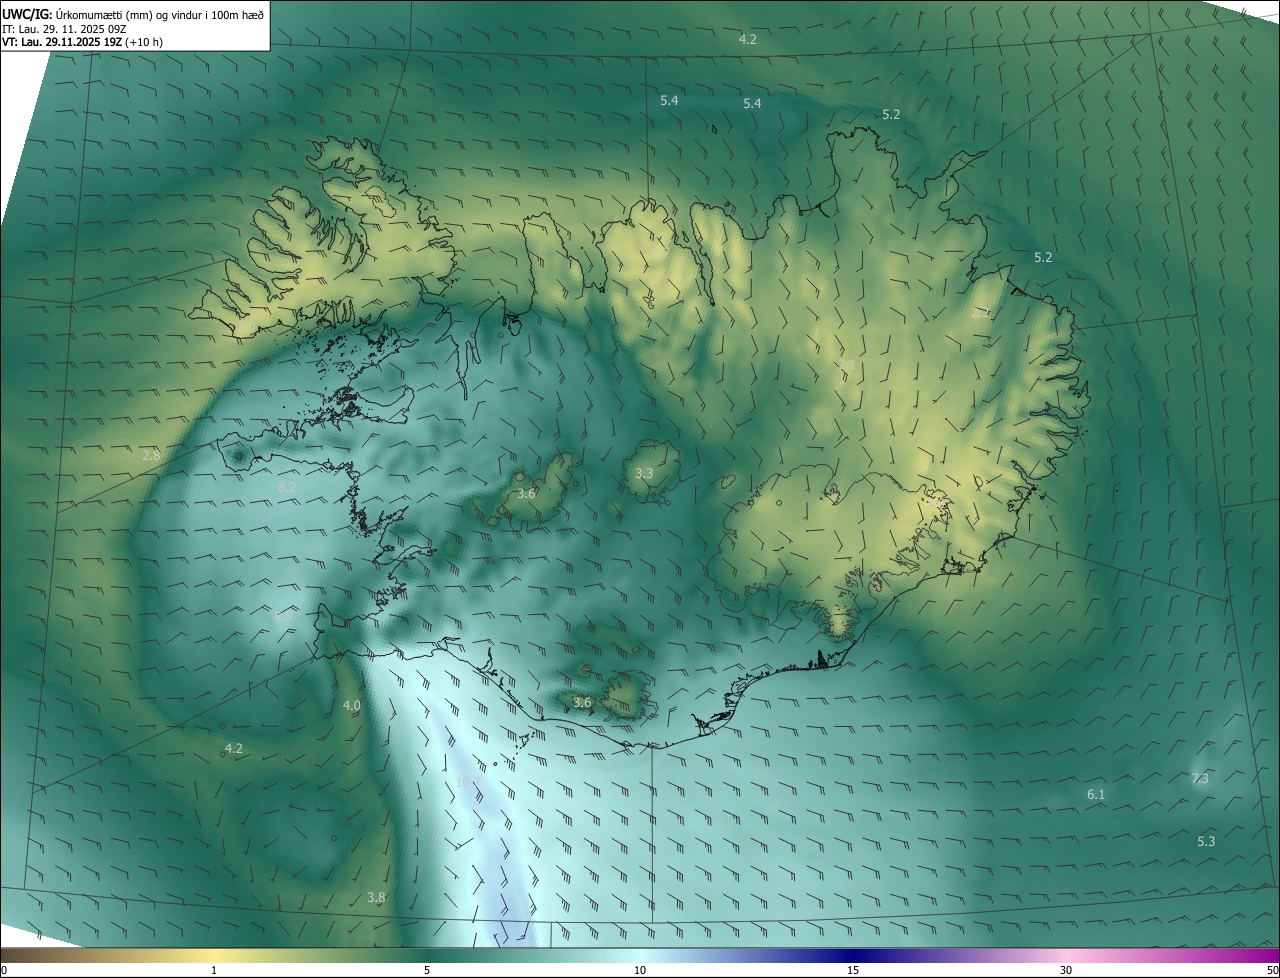Click the 10 tick on the color scale
Image resolution: width=1280 pixels, height=978 pixels.
point(640,970)
